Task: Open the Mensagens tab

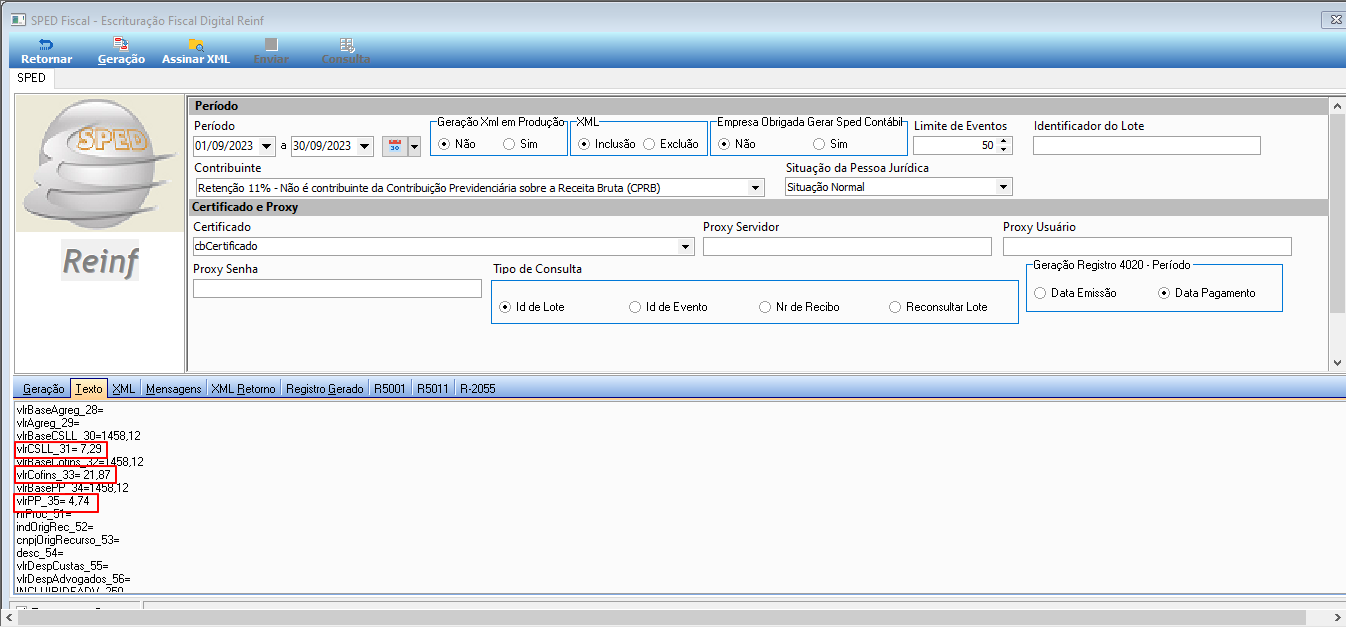Action: (x=174, y=388)
